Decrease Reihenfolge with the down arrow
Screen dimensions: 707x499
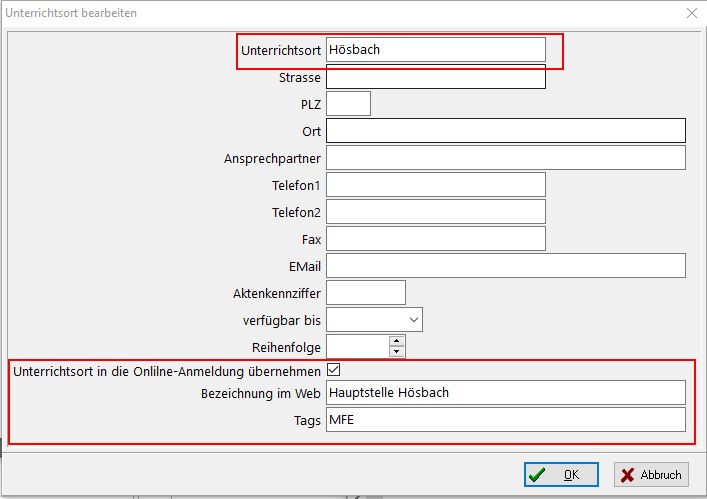click(397, 351)
